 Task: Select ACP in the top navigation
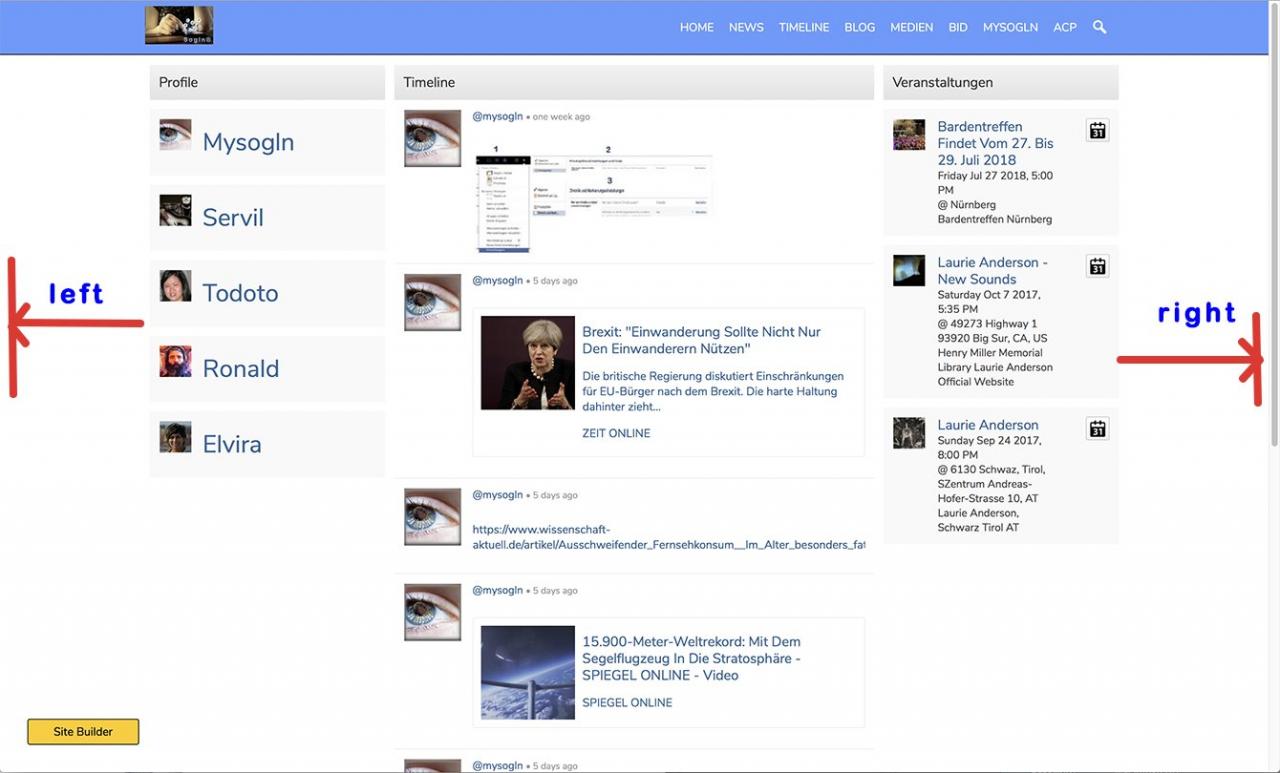point(1064,27)
